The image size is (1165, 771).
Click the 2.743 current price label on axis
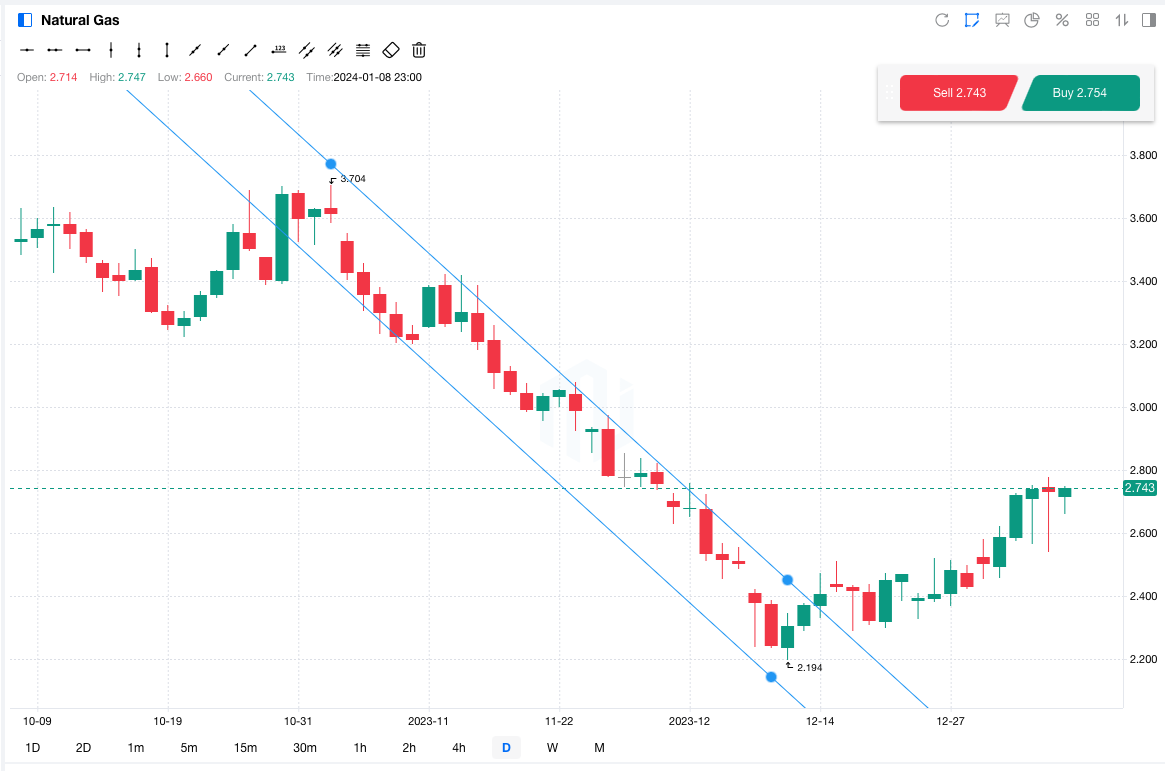[x=1140, y=488]
